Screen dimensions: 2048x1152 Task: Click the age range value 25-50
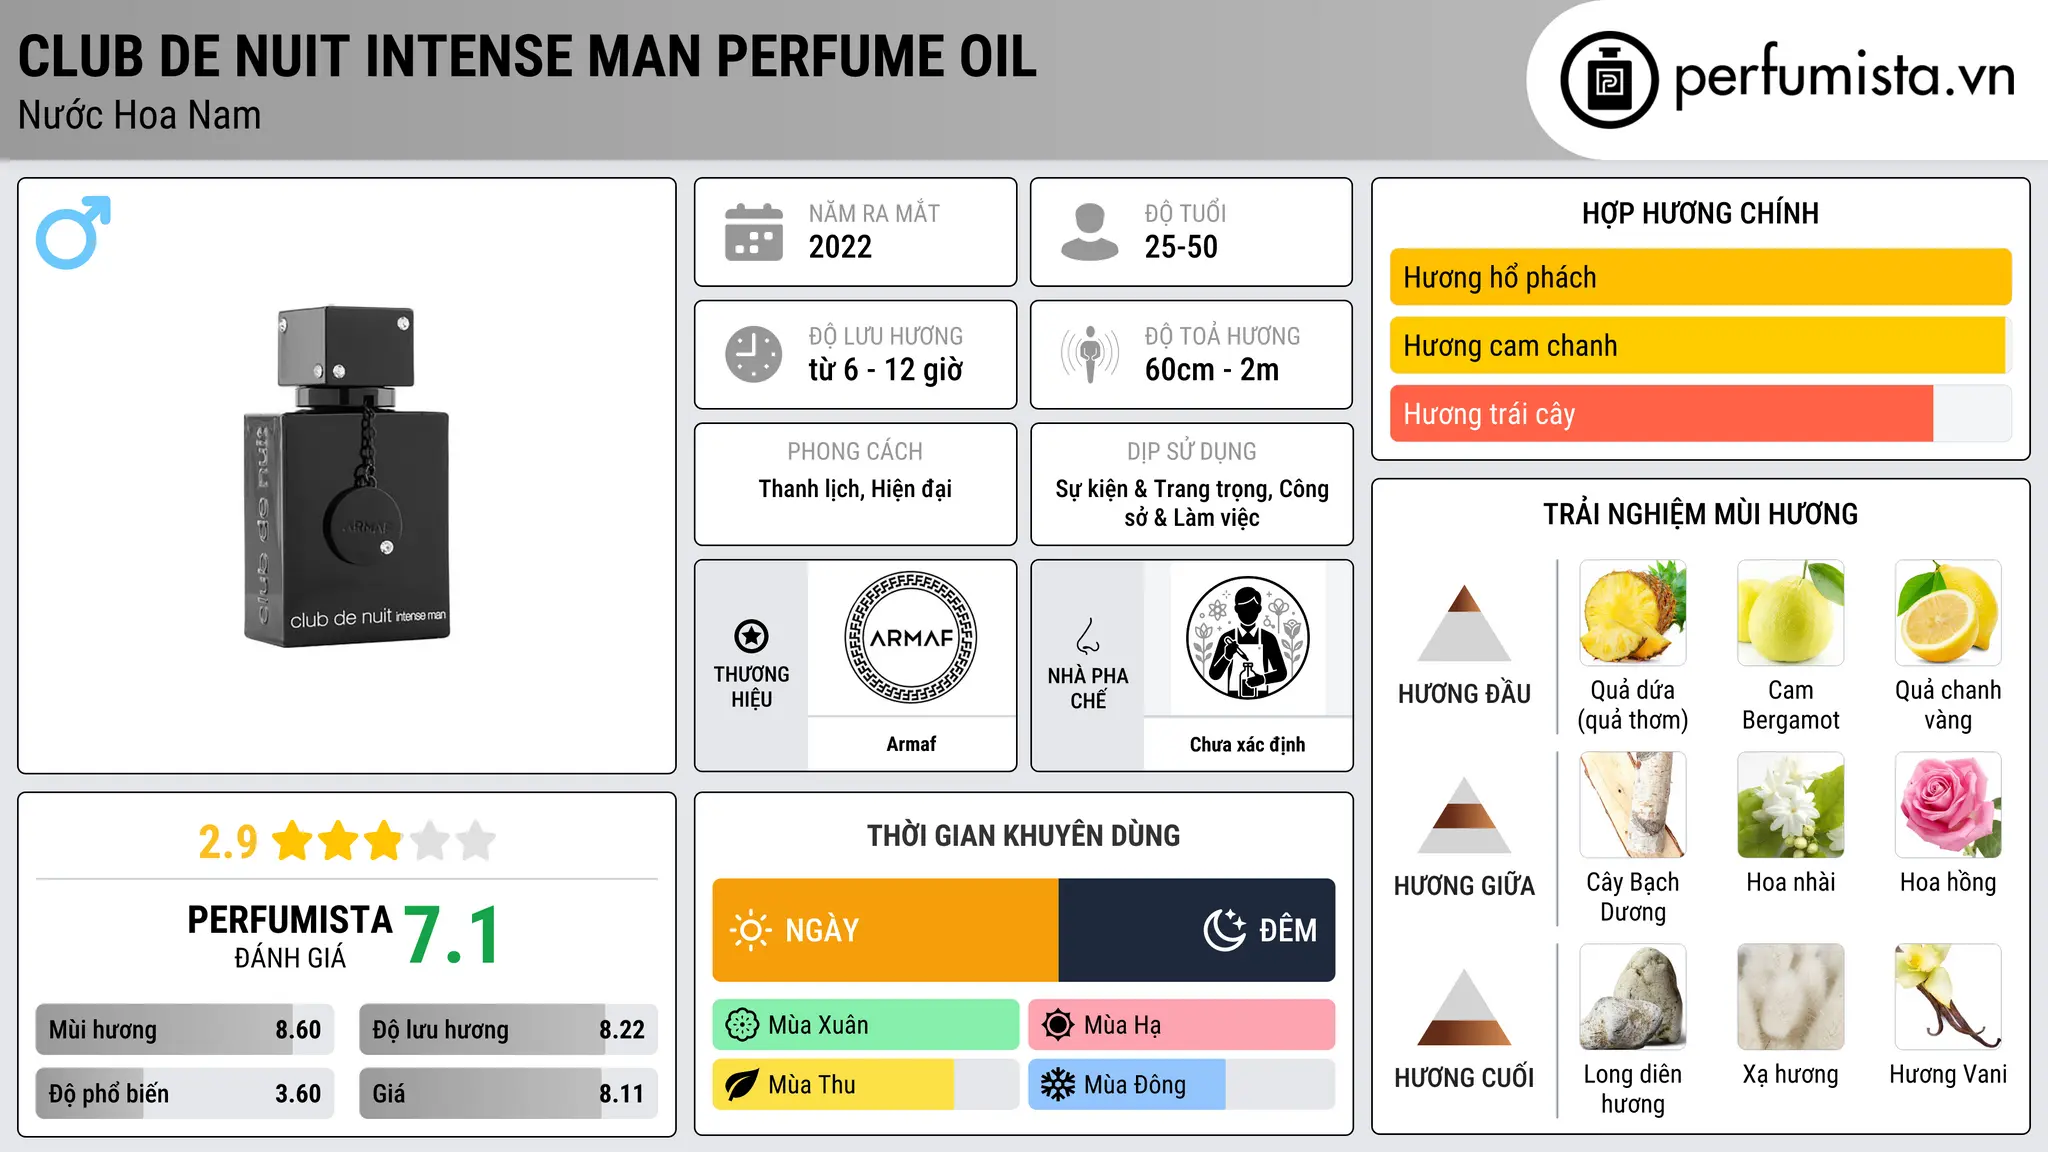pos(1181,247)
